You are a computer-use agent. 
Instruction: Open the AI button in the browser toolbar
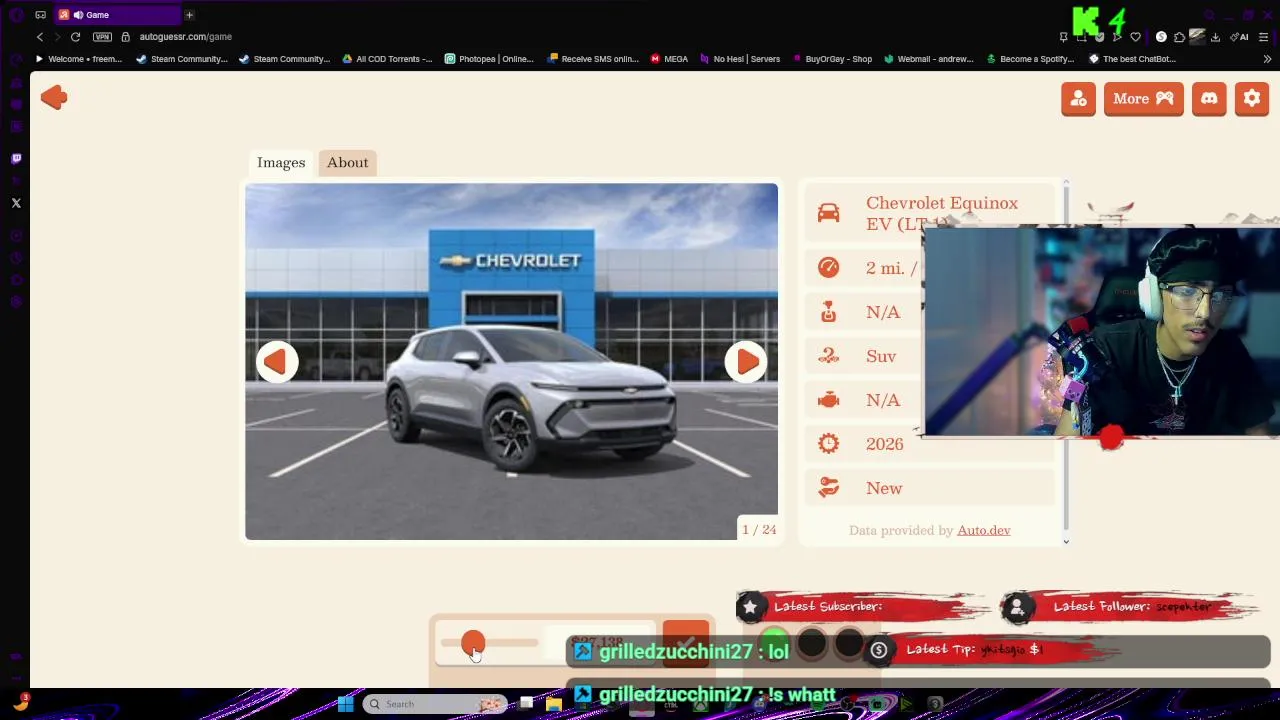[x=1239, y=37]
